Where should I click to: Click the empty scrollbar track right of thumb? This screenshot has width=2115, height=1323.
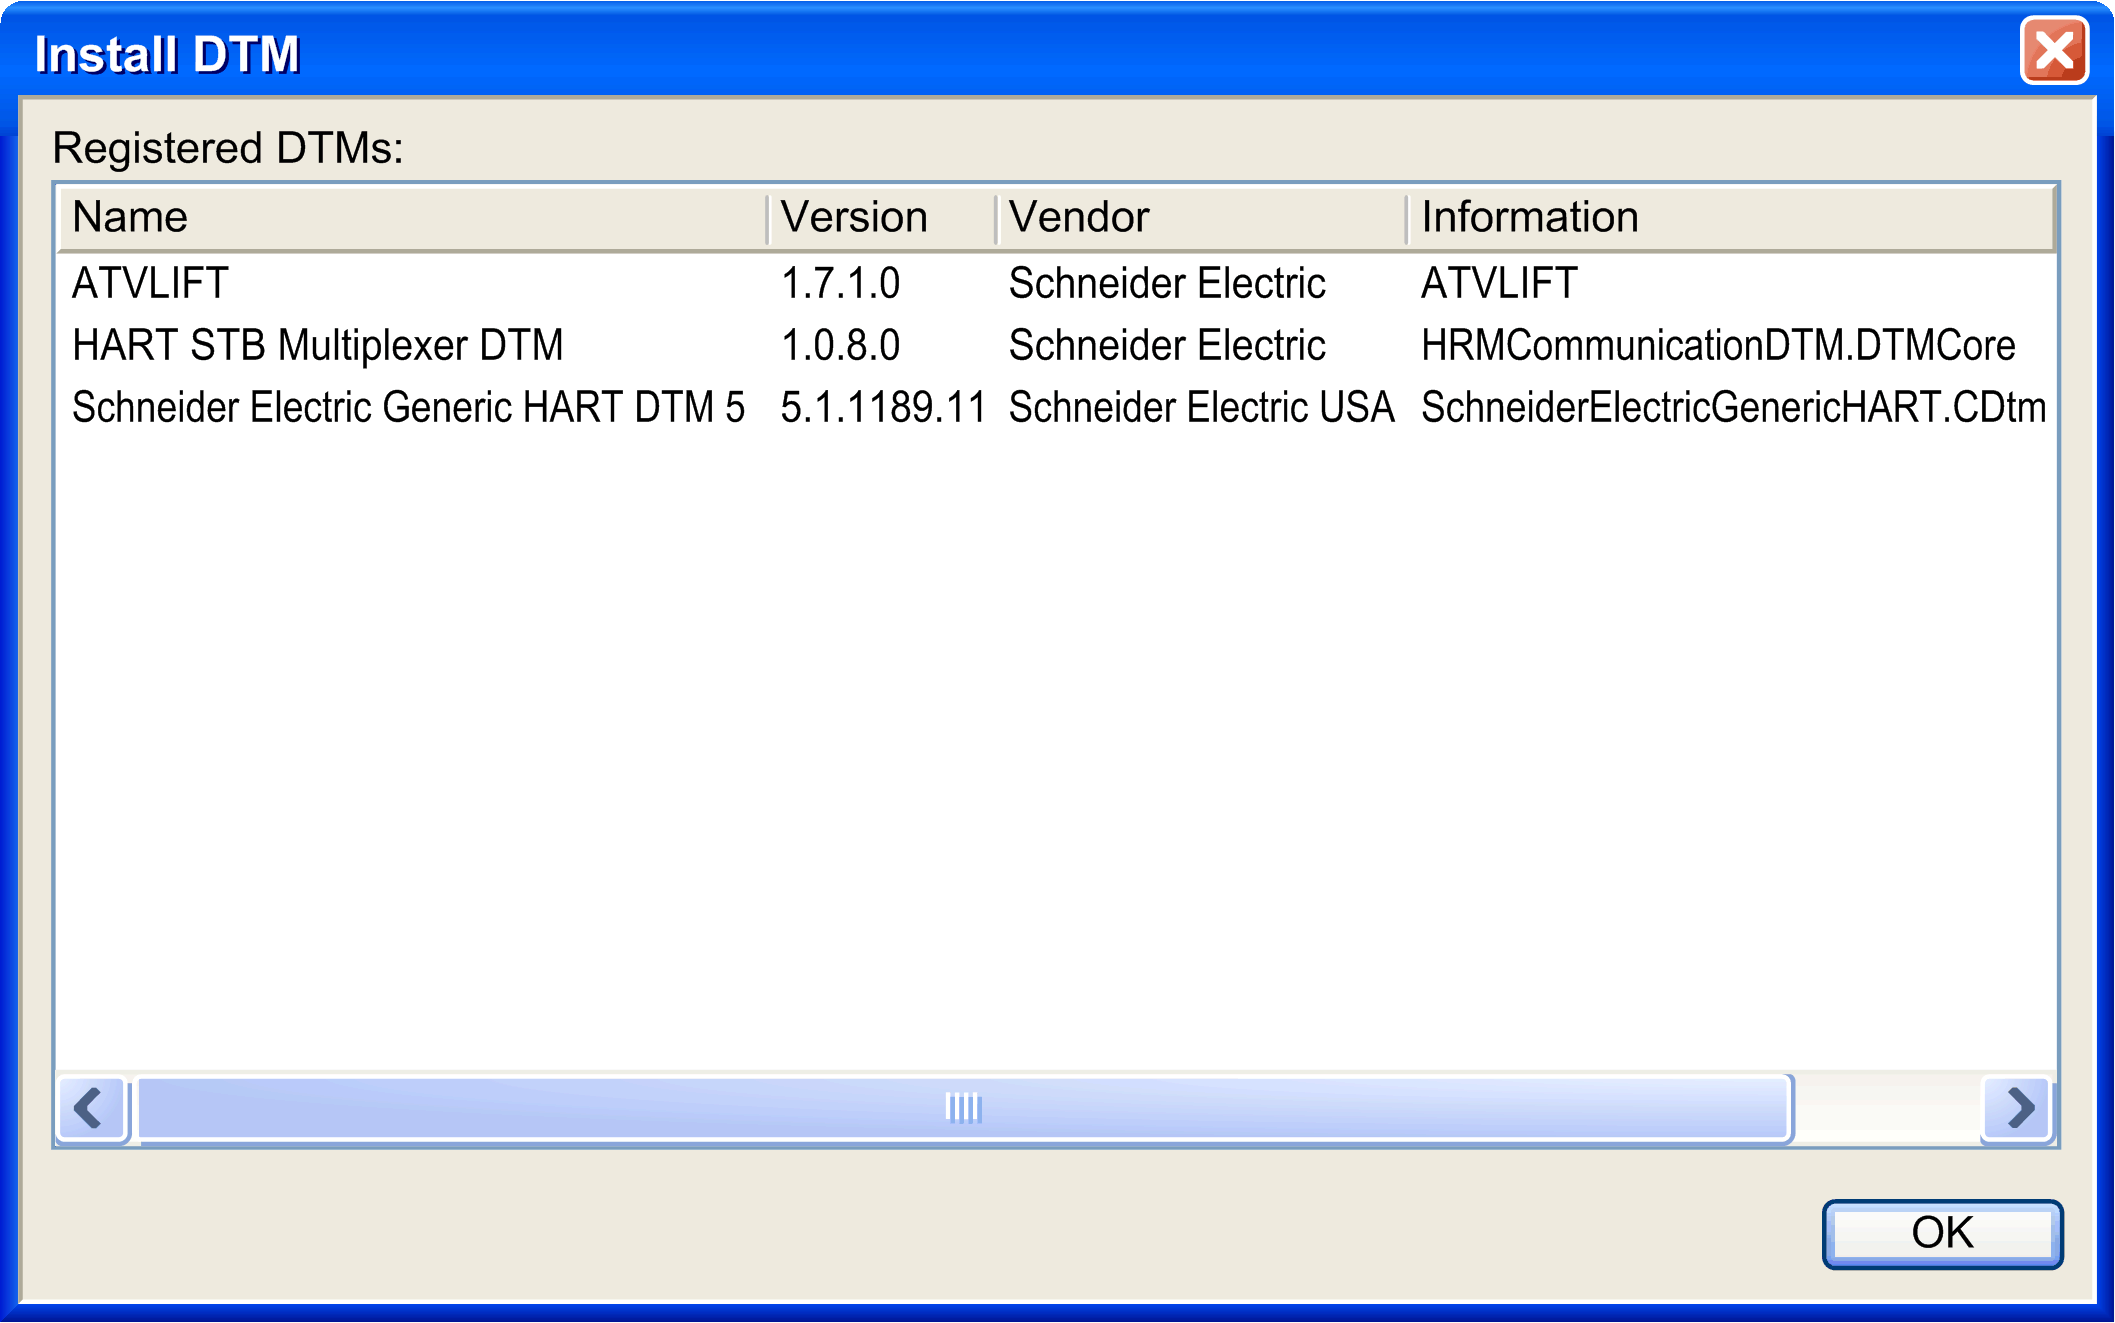(1886, 1108)
